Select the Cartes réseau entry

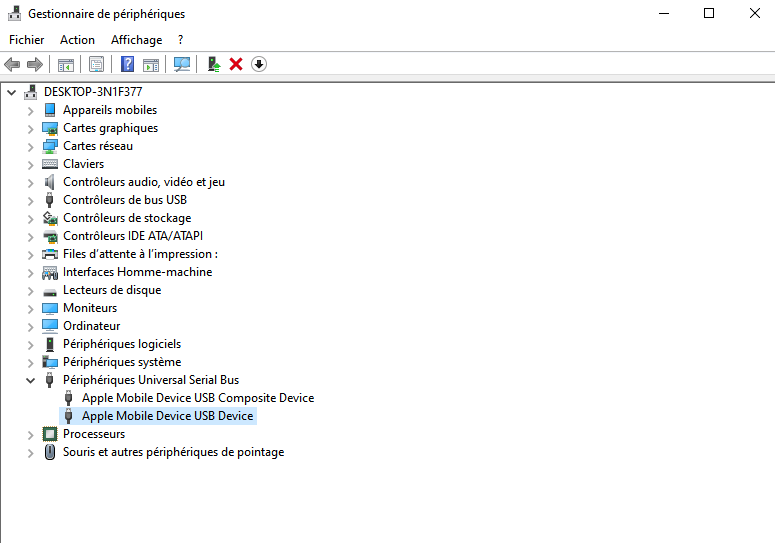click(97, 146)
